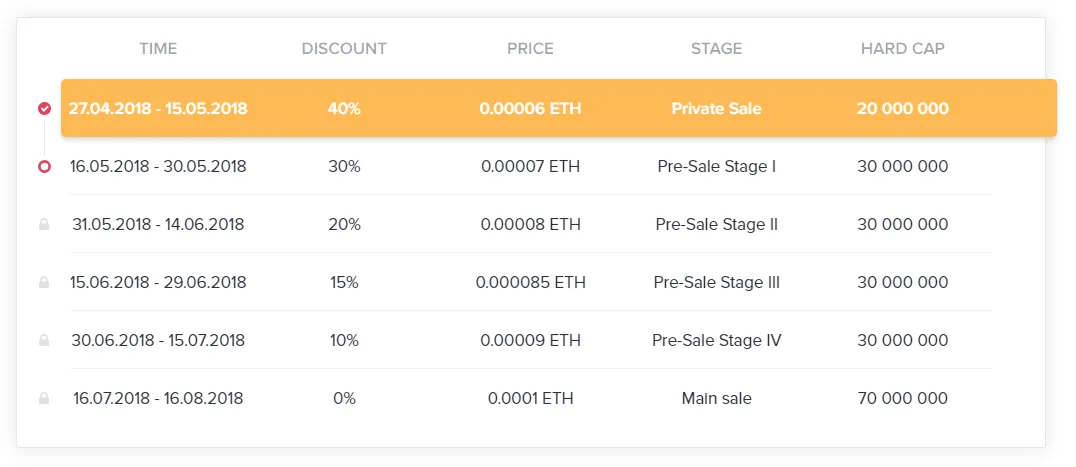The width and height of the screenshot is (1076, 467).
Task: Click the red circle marker for Pre-Sale Stage I
Action: click(x=44, y=166)
